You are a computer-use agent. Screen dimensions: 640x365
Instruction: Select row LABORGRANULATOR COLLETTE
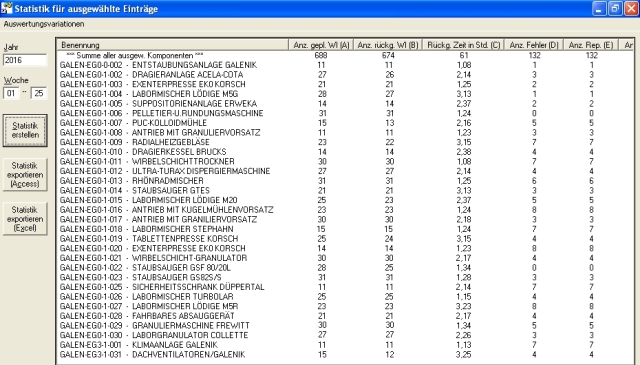point(344,335)
